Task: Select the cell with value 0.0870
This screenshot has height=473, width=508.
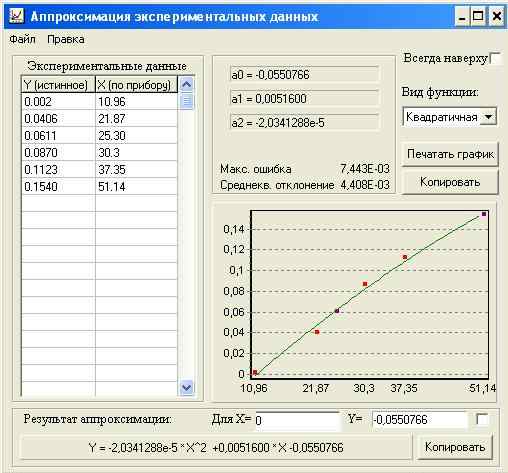Action: (x=58, y=152)
